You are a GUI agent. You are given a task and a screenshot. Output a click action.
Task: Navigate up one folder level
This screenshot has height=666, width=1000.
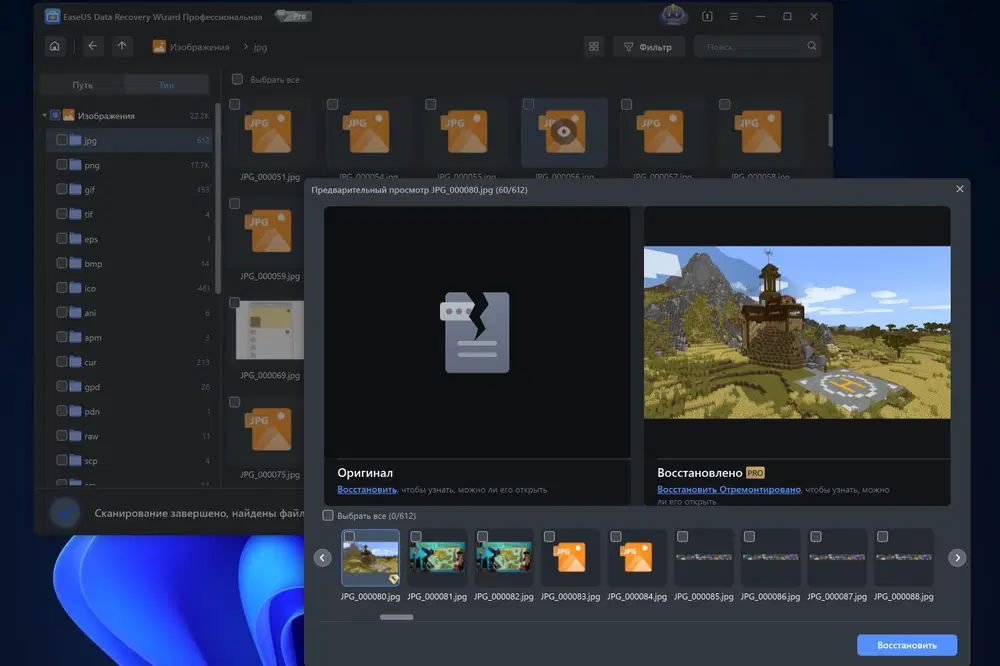click(x=122, y=46)
